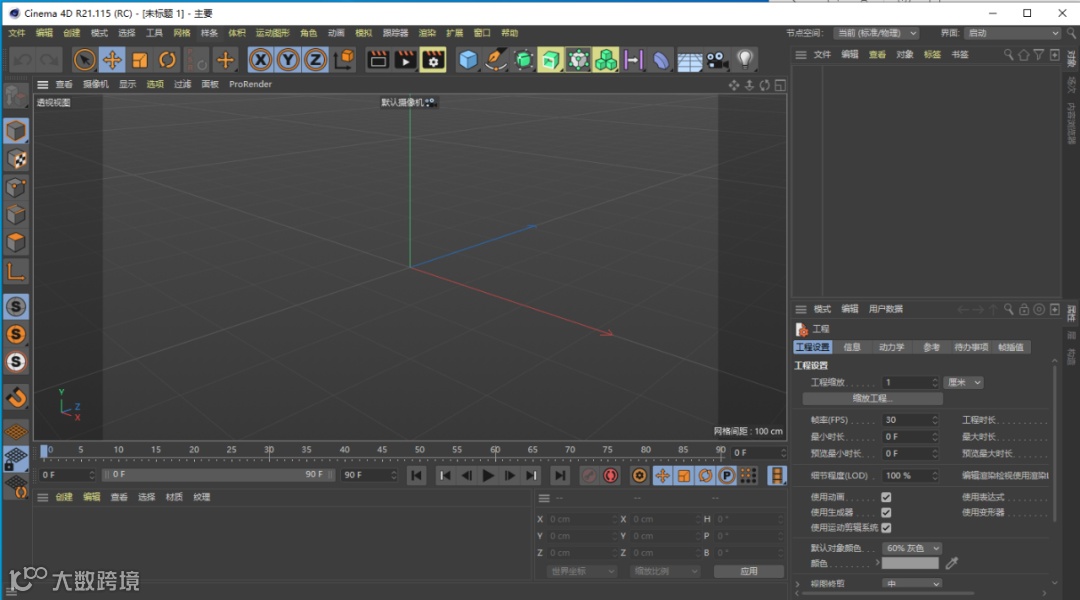Click the 缩放工程 button

click(872, 398)
